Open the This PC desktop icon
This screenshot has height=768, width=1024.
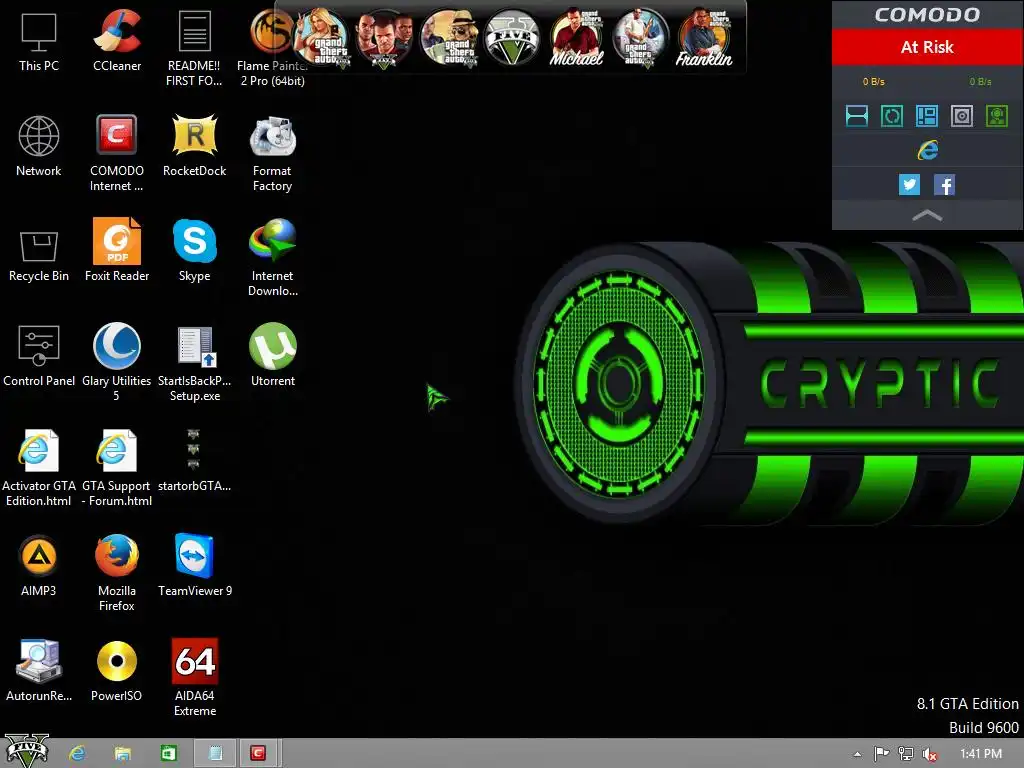(x=39, y=41)
